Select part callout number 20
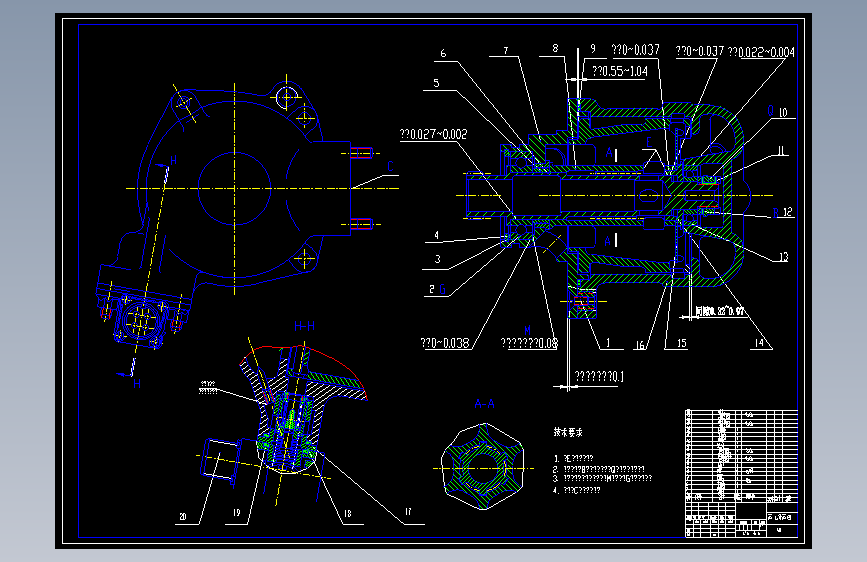The width and height of the screenshot is (867, 562). click(183, 517)
